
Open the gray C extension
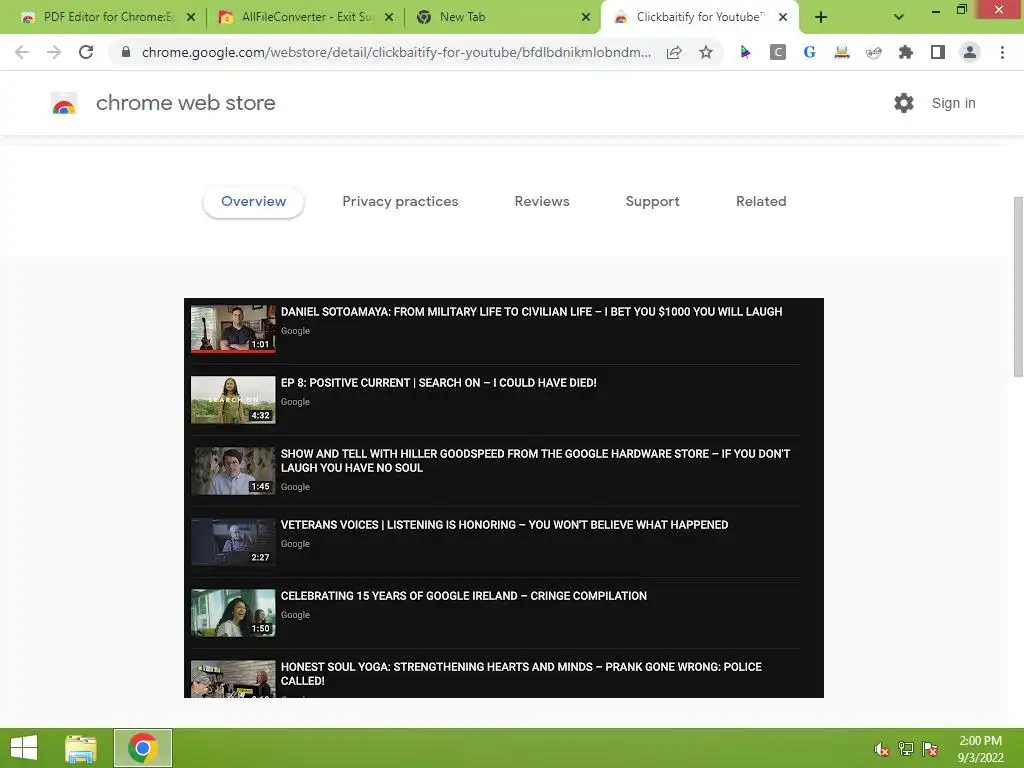click(x=777, y=52)
